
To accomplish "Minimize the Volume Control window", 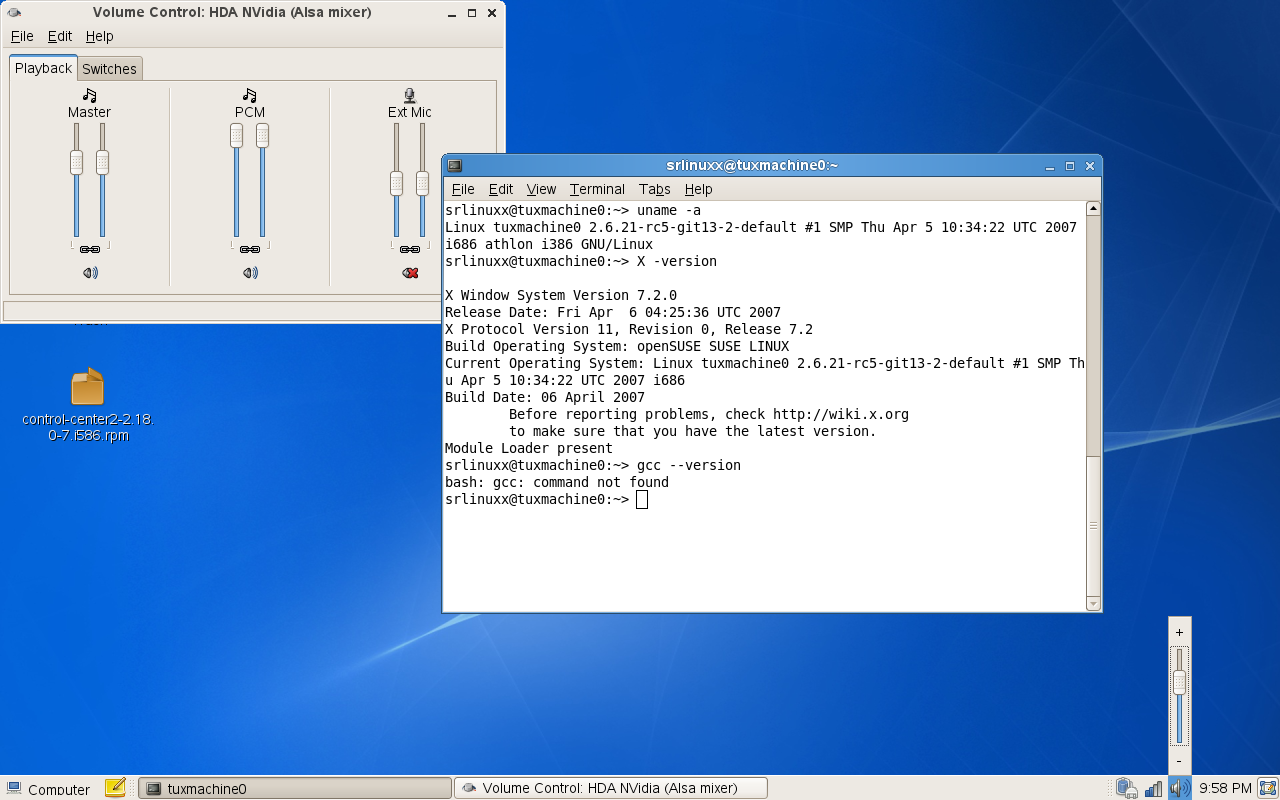I will (452, 13).
